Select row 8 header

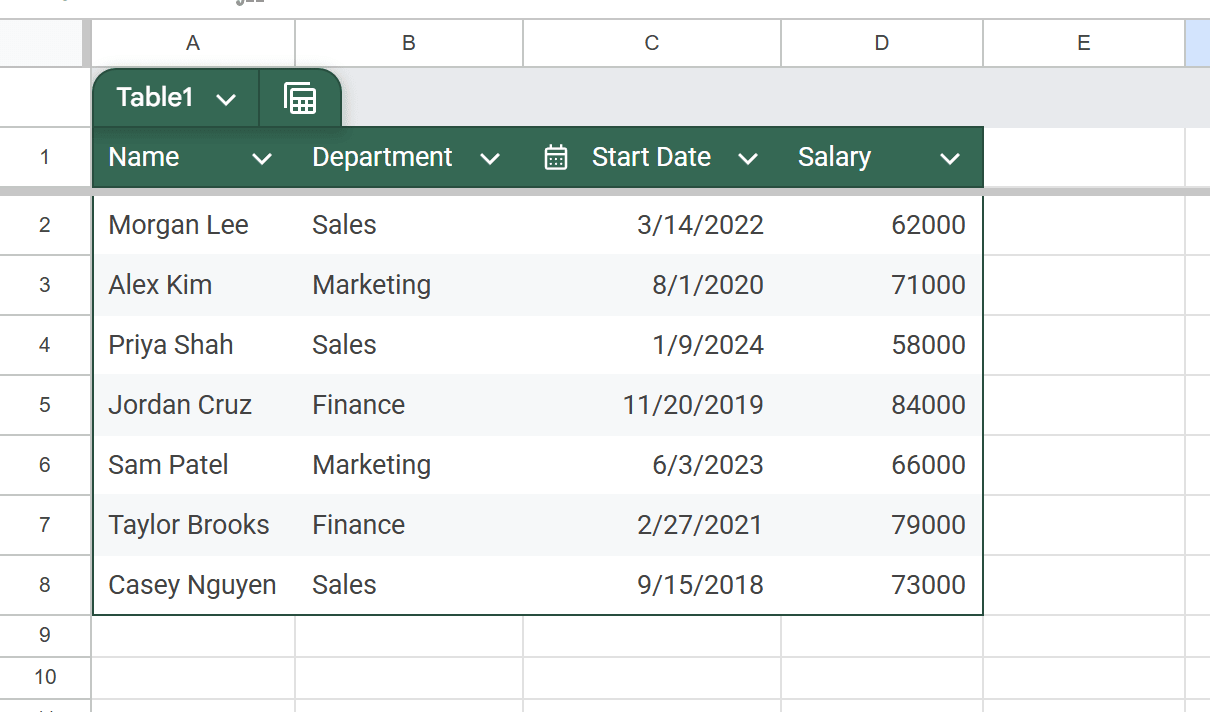pos(45,585)
